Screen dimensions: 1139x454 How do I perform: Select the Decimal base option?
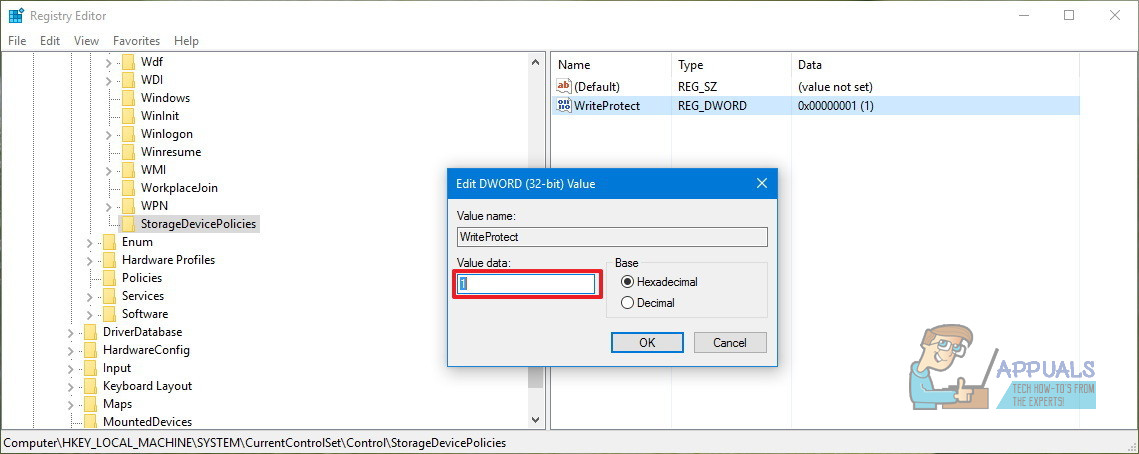click(628, 303)
